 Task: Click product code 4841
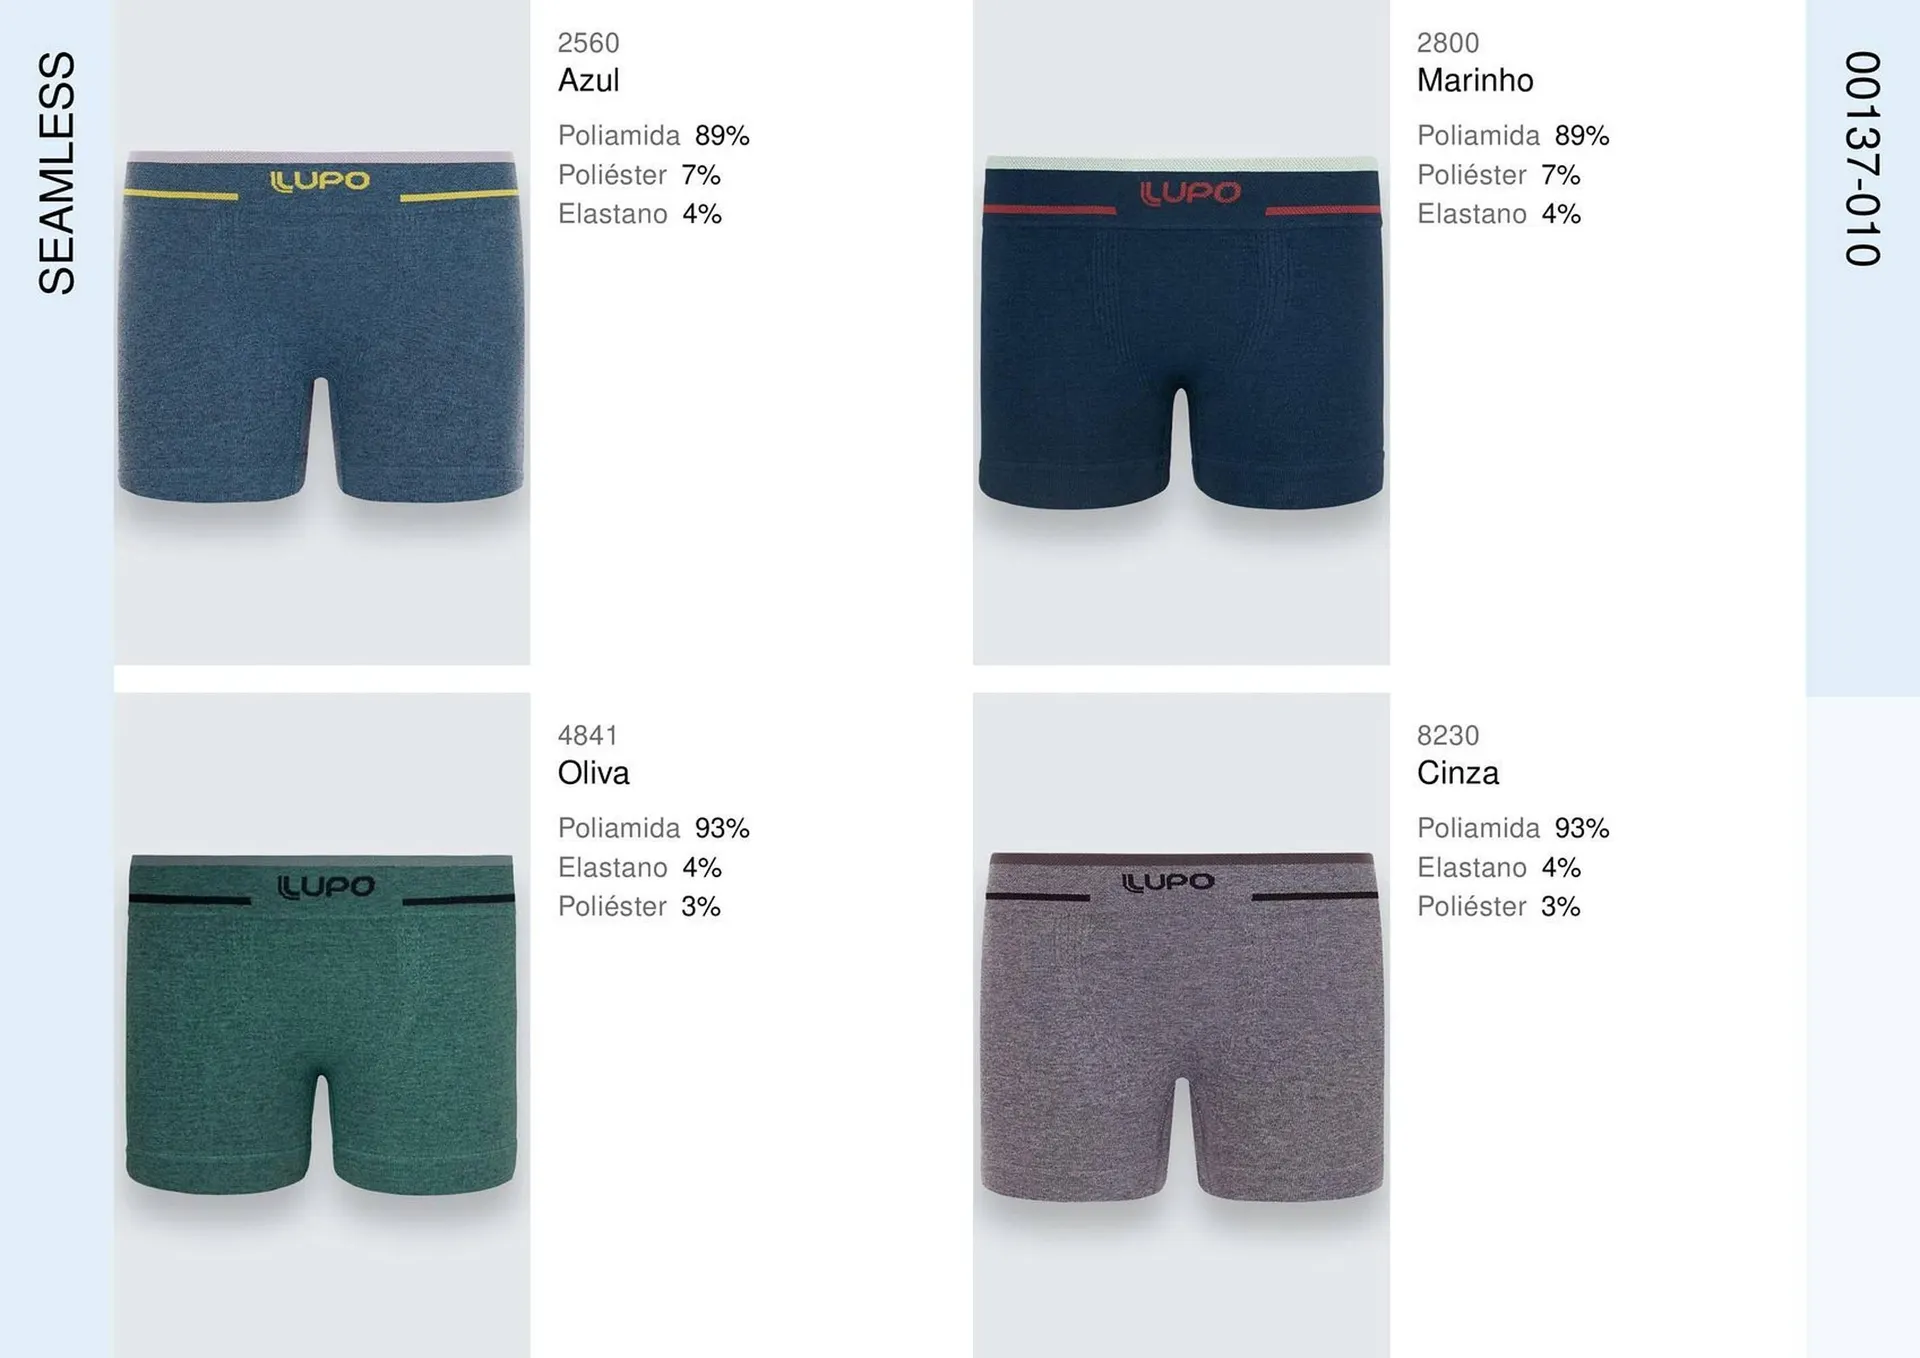click(x=588, y=736)
